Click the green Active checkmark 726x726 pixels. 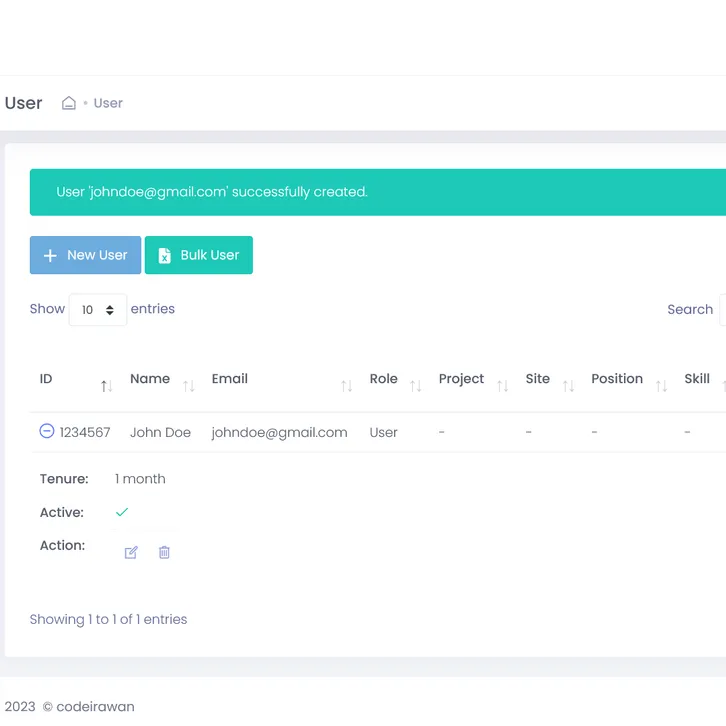122,512
